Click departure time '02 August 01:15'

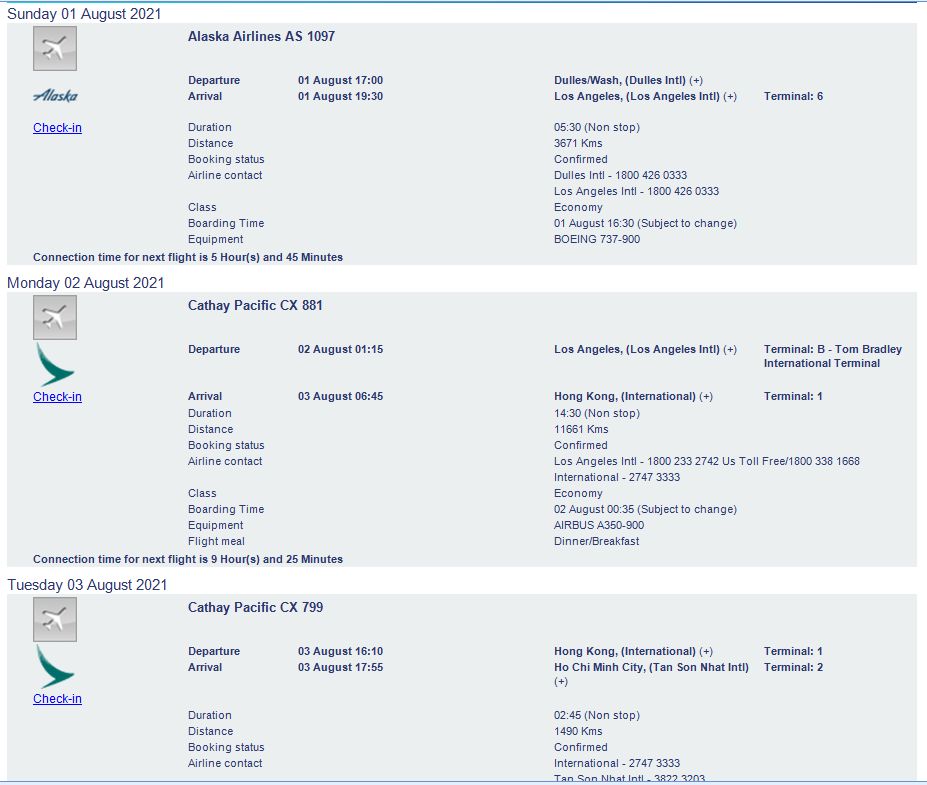(x=341, y=349)
